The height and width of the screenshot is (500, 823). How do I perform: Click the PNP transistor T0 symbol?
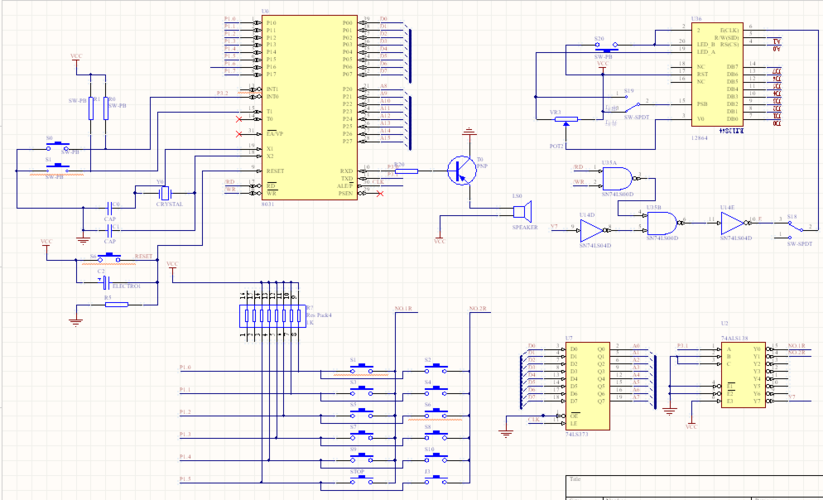tap(462, 171)
